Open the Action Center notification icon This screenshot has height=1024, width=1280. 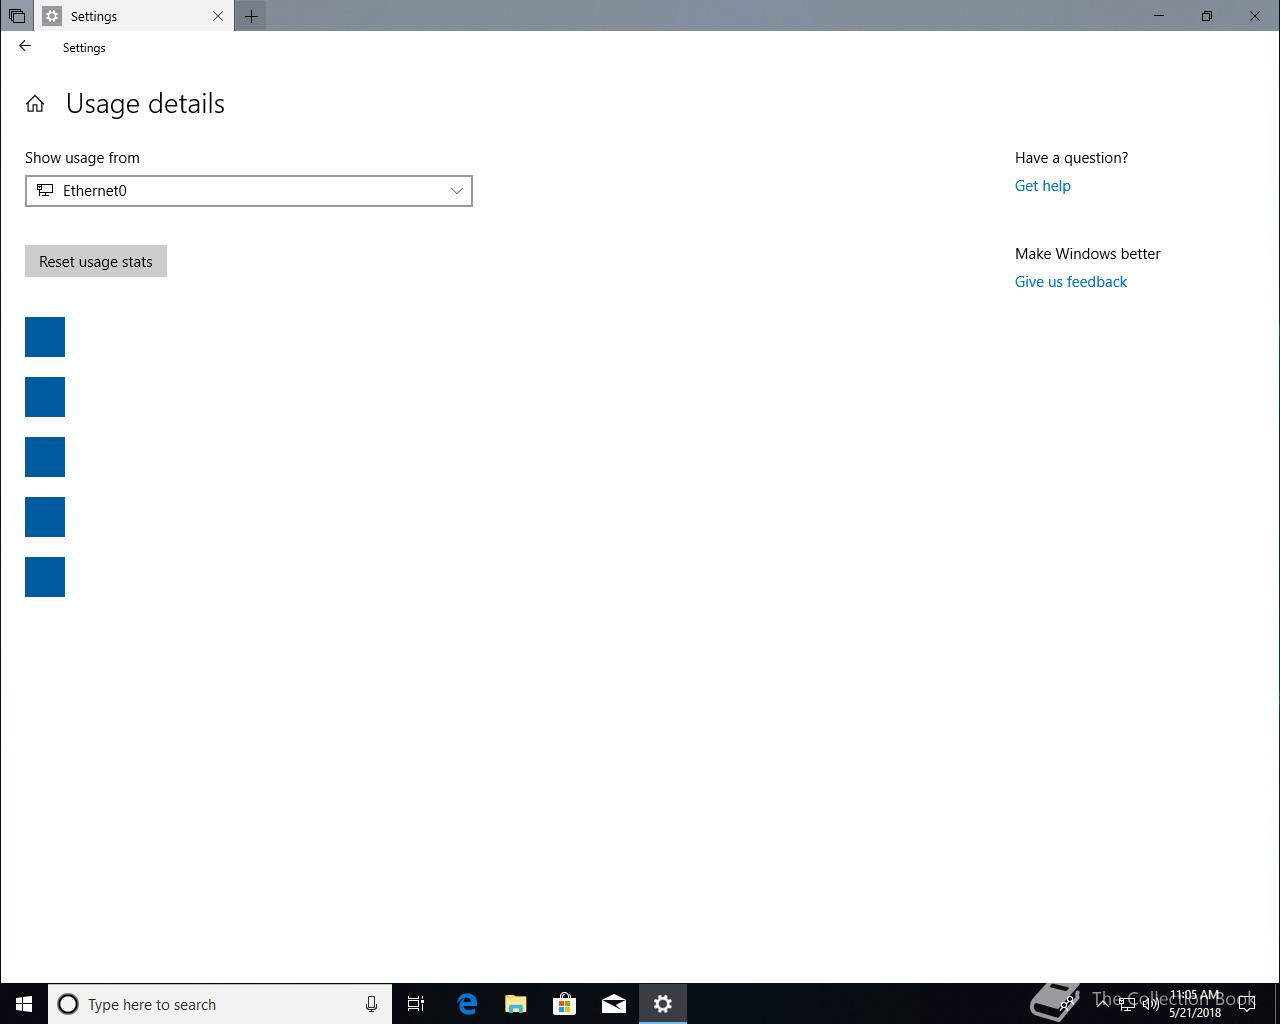(1247, 1004)
